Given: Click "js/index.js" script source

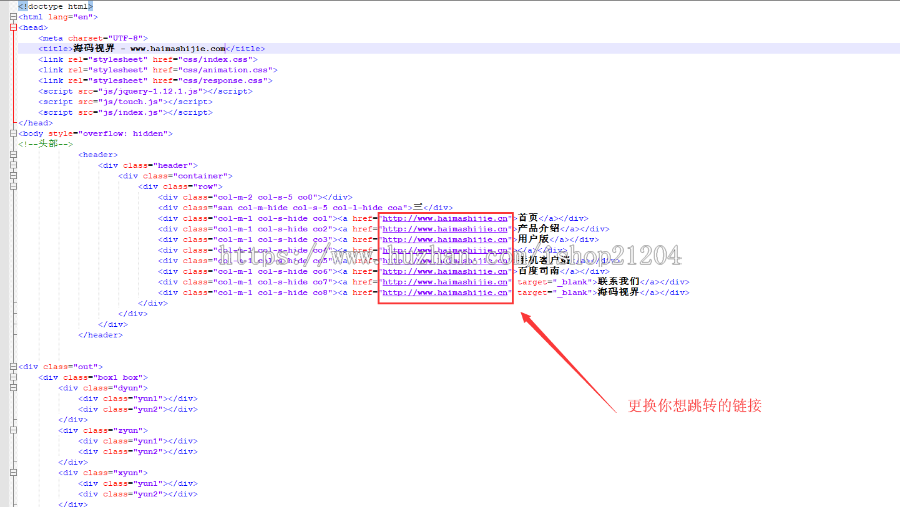Looking at the screenshot, I should (x=130, y=113).
